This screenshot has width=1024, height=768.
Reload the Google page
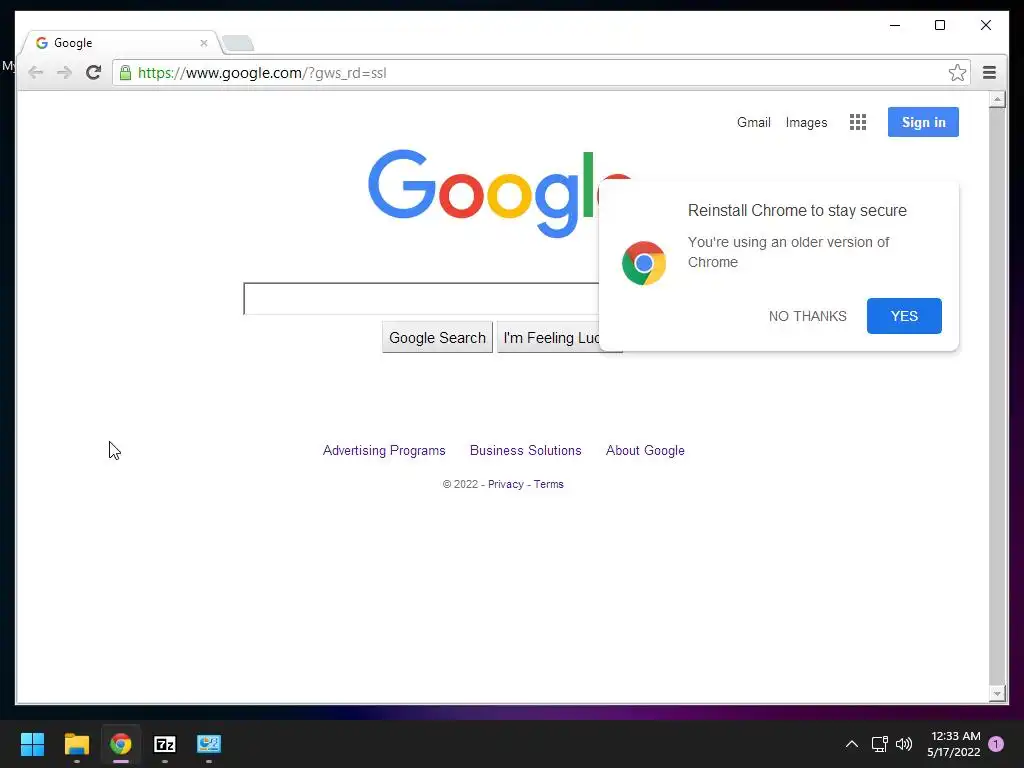pos(93,72)
